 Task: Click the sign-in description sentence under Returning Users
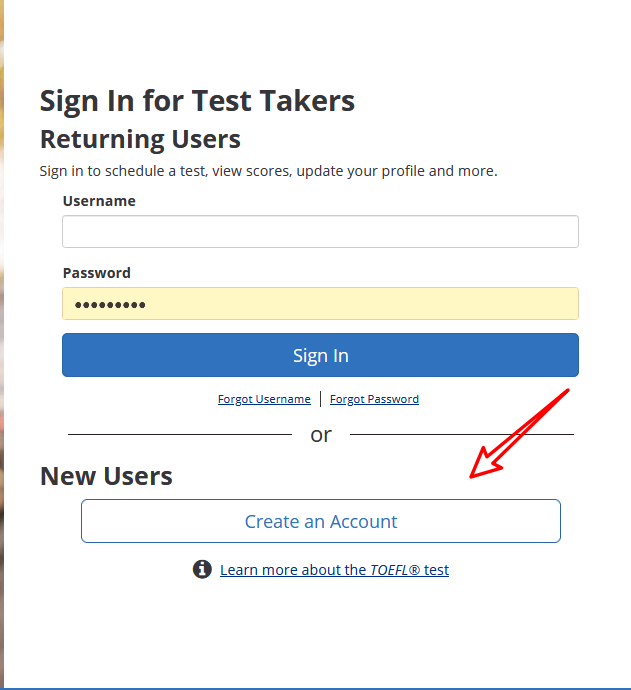(268, 171)
